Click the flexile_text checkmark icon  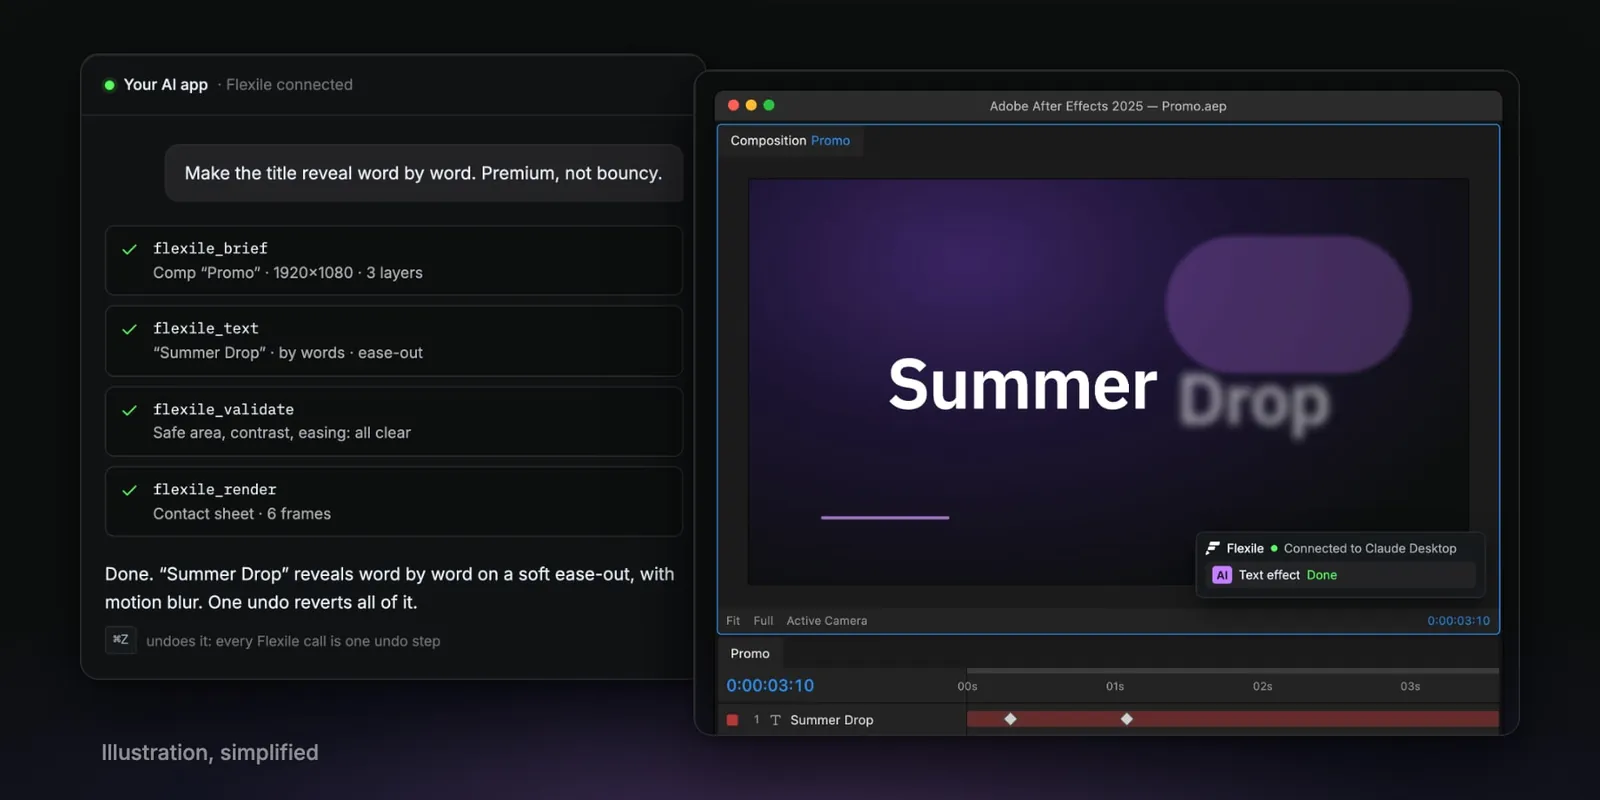click(x=129, y=329)
